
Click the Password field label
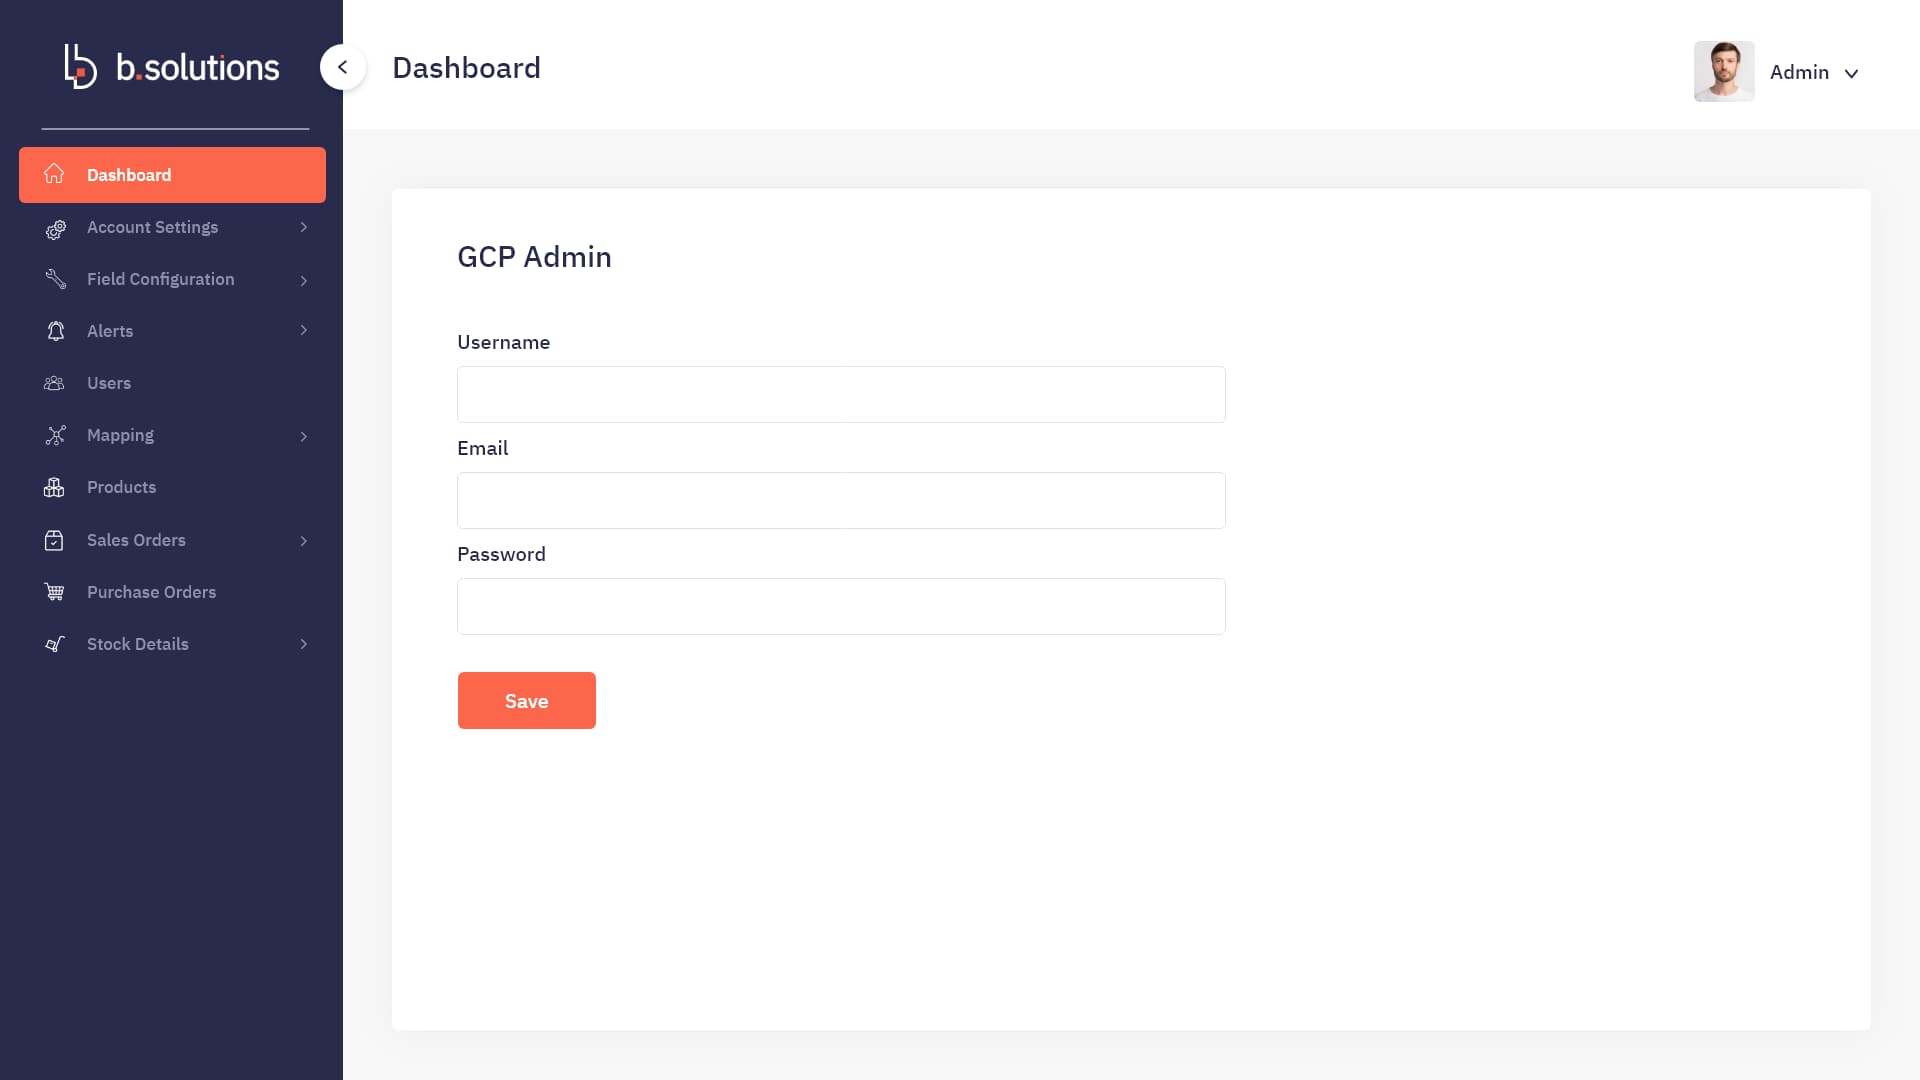501,554
